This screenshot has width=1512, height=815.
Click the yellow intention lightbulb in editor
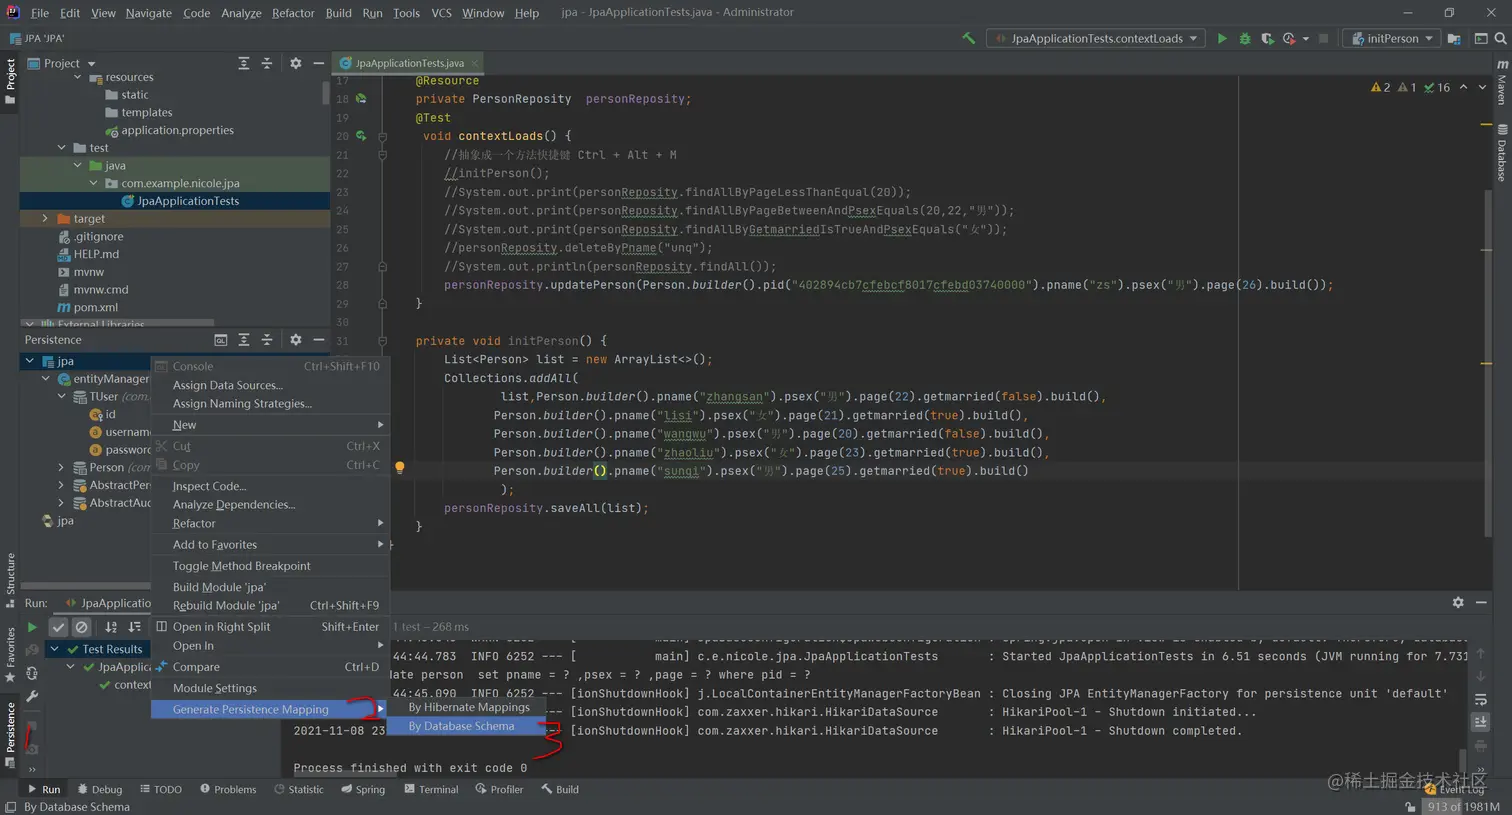coord(399,467)
